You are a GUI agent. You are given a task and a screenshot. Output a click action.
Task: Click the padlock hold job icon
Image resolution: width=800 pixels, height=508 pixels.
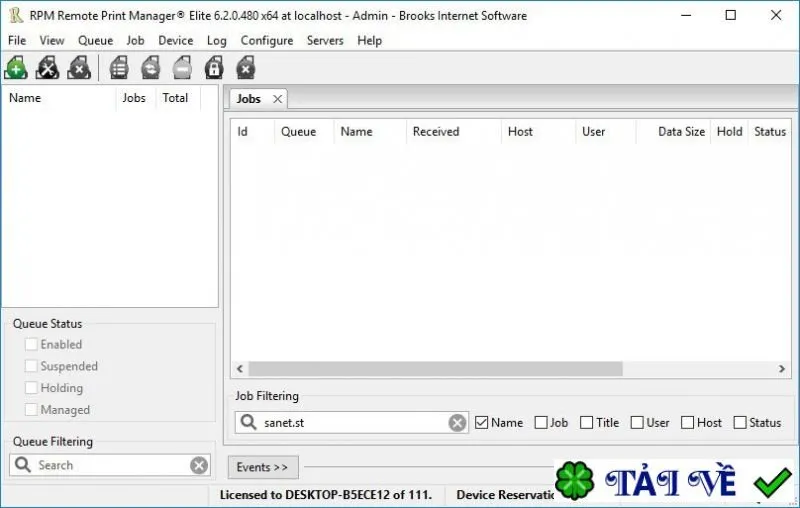tap(214, 68)
